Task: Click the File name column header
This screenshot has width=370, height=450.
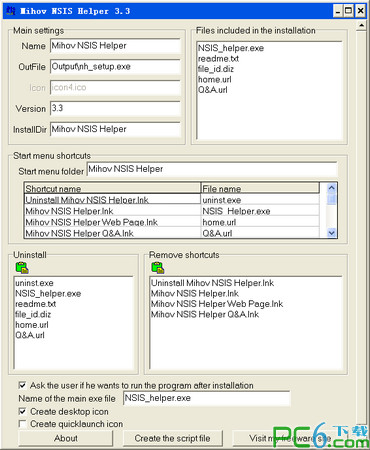Action: click(x=260, y=188)
